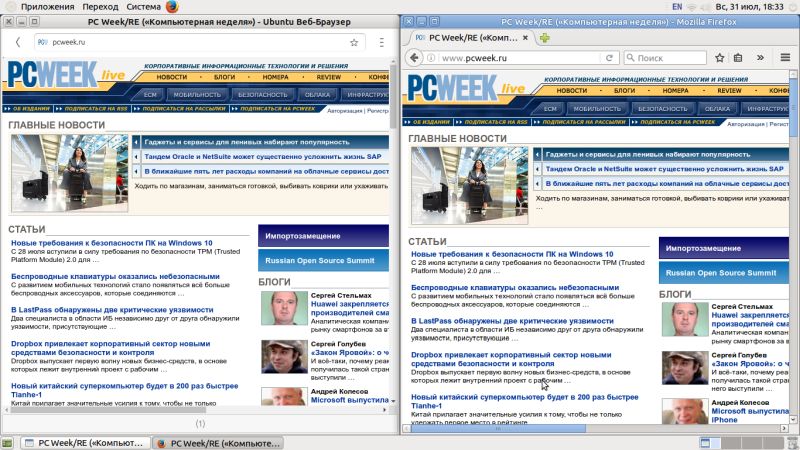
Task: Open Приложения menu
Action: pos(47,7)
